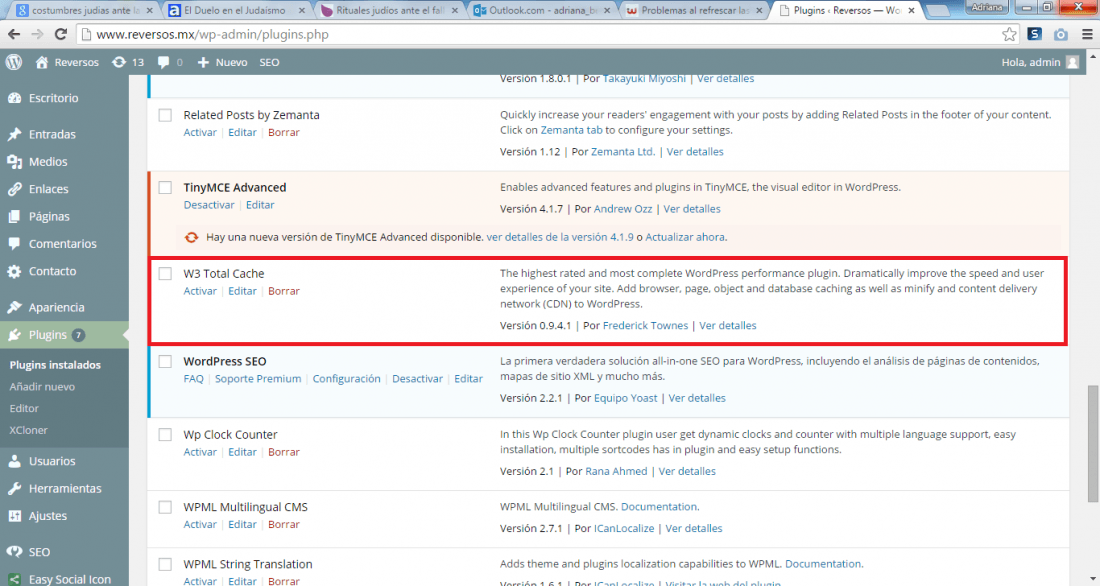Open the XCloner submenu item
The image size is (1100, 586).
coord(29,430)
